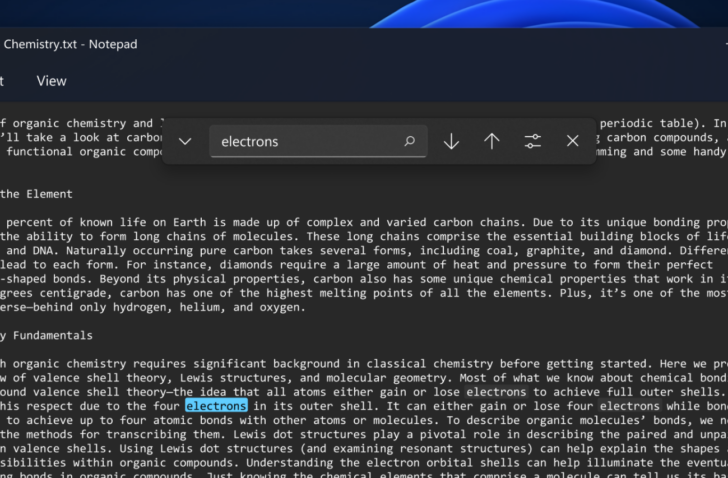This screenshot has width=728, height=478.
Task: Click the find input field containing electrons
Action: [318, 141]
